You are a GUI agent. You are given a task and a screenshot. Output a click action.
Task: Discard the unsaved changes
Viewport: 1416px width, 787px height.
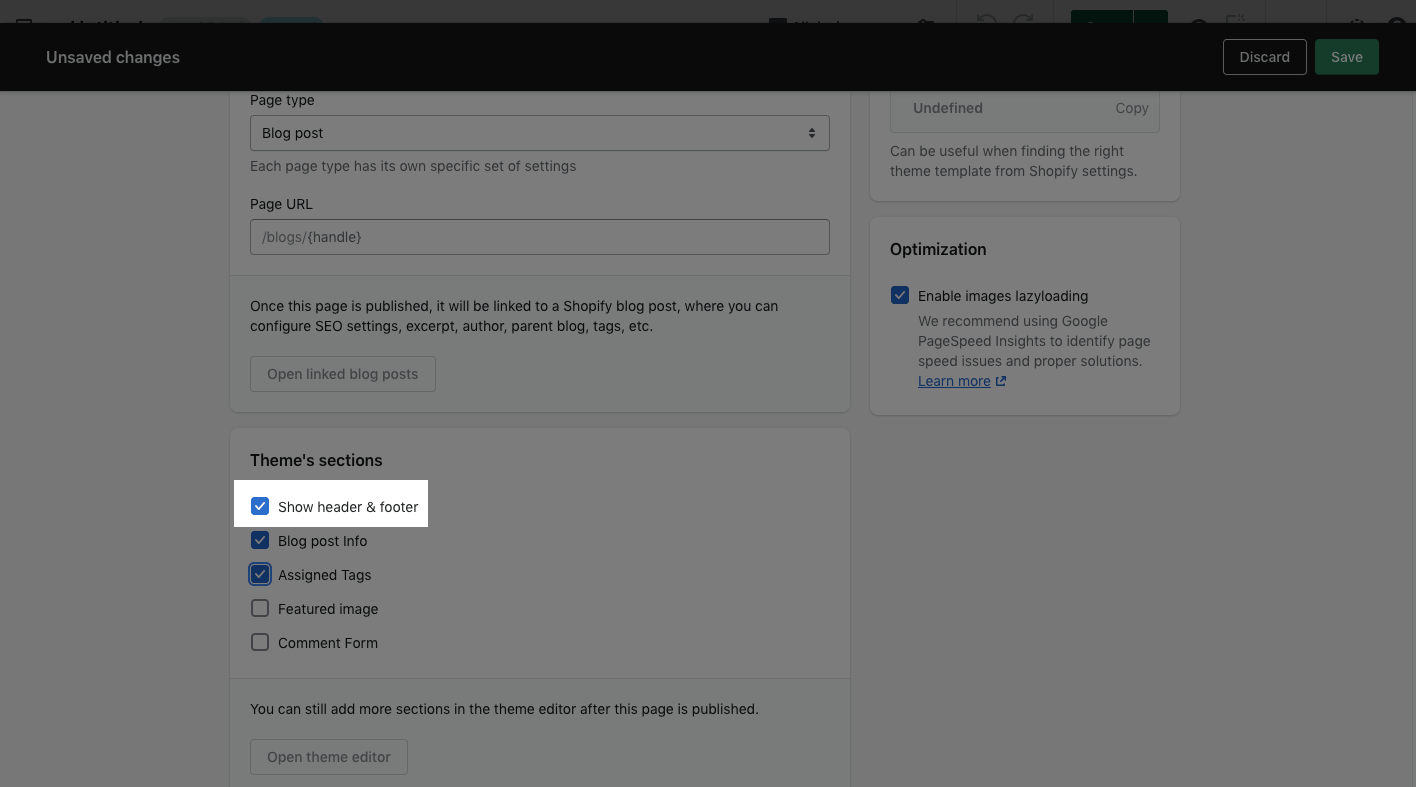point(1264,57)
